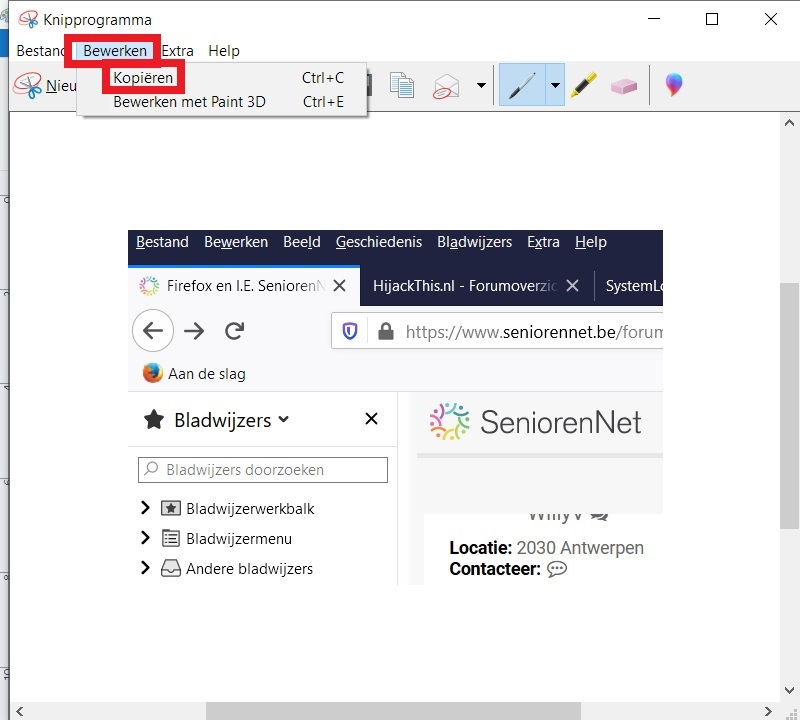Click the vertical scrollbar thumb
The image size is (800, 720).
pyautogui.click(x=789, y=400)
